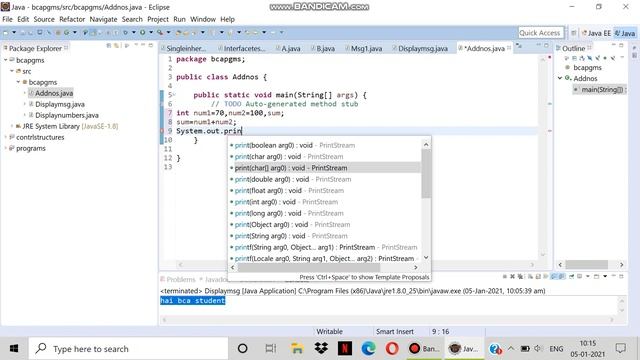Expand the programs project
640x360 pixels.
(6, 148)
